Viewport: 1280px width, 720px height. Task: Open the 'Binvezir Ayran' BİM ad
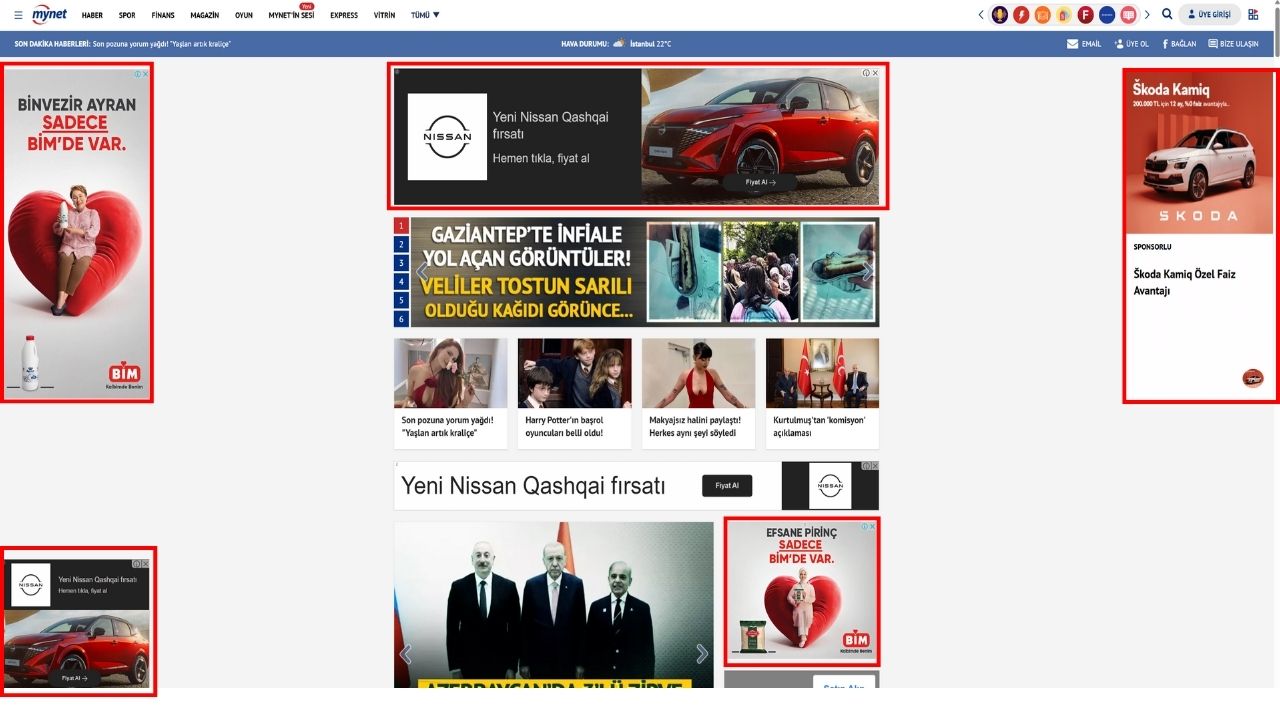coord(76,234)
